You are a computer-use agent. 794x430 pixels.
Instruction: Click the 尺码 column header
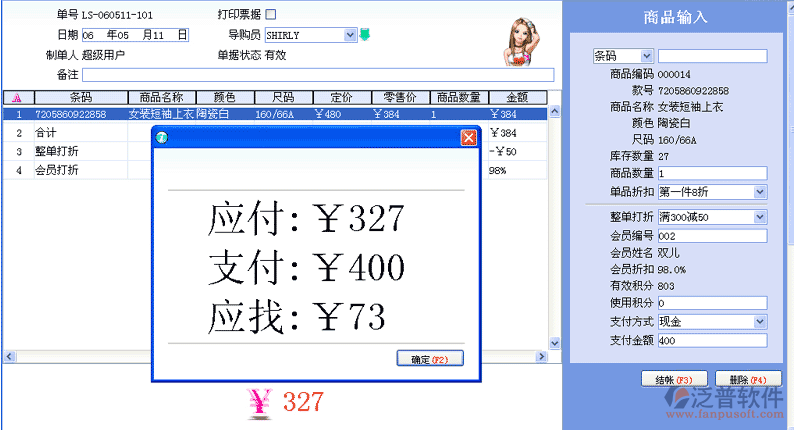[284, 98]
